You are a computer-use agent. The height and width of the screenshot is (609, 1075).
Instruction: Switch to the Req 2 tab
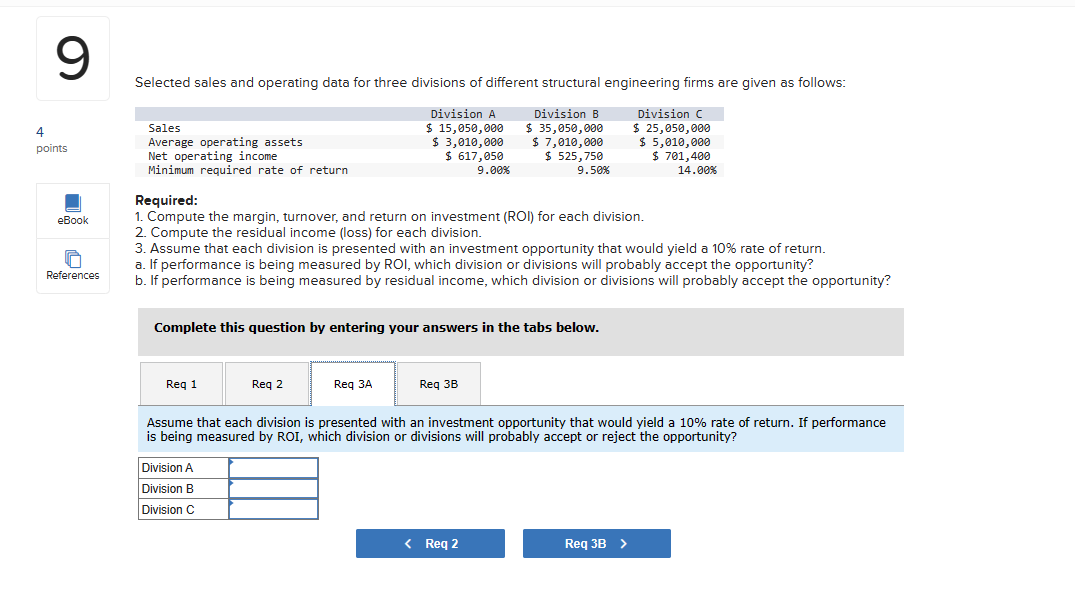click(x=267, y=383)
